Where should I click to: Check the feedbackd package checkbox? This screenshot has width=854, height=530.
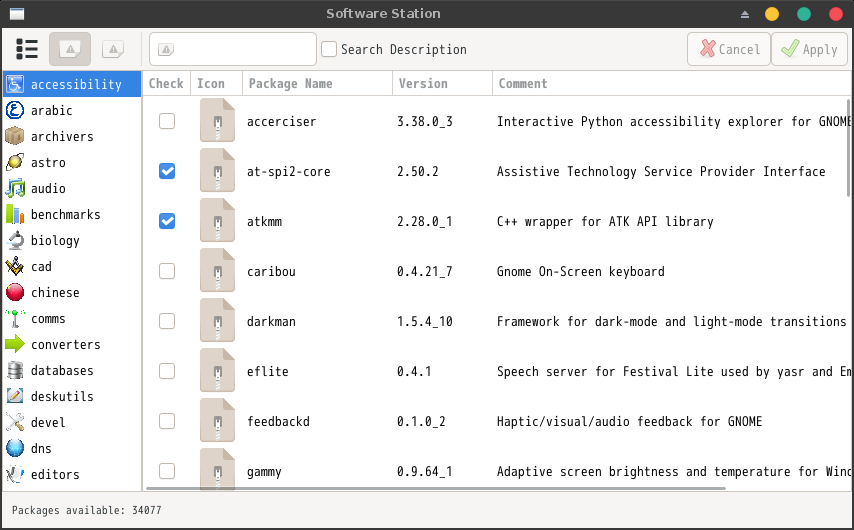(x=167, y=421)
